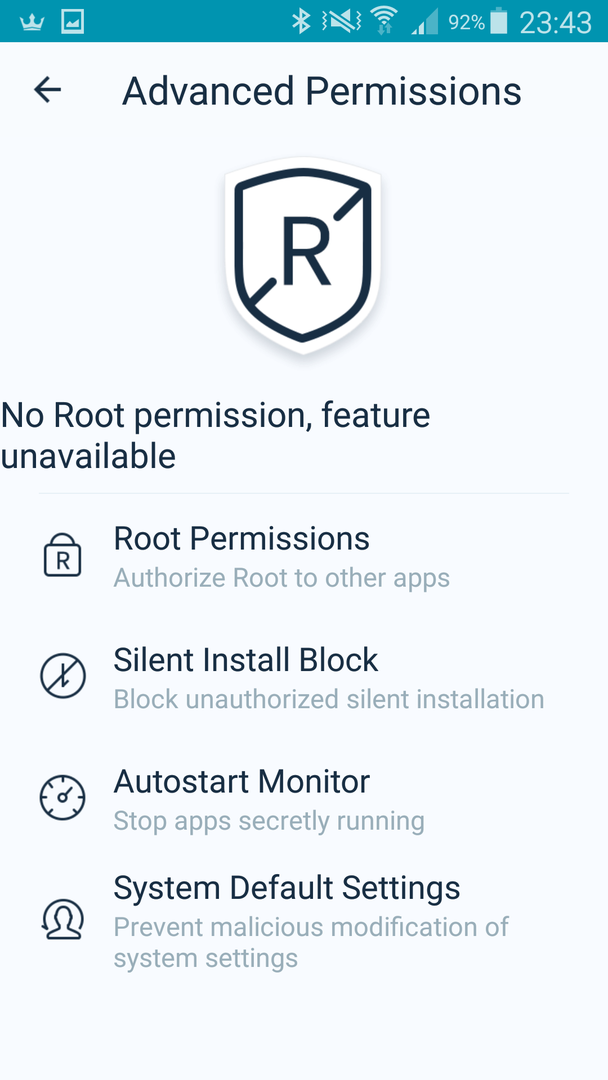Tap the Wi-Fi status icon

click(384, 21)
